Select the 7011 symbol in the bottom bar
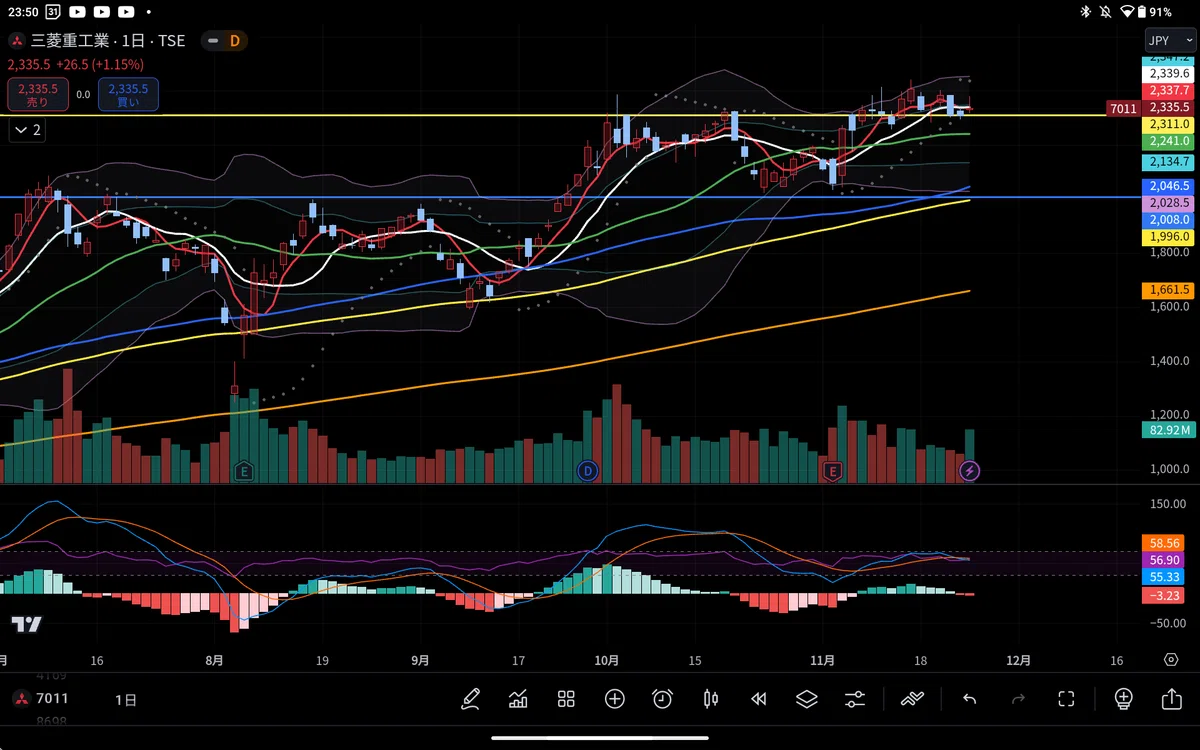 tap(53, 699)
